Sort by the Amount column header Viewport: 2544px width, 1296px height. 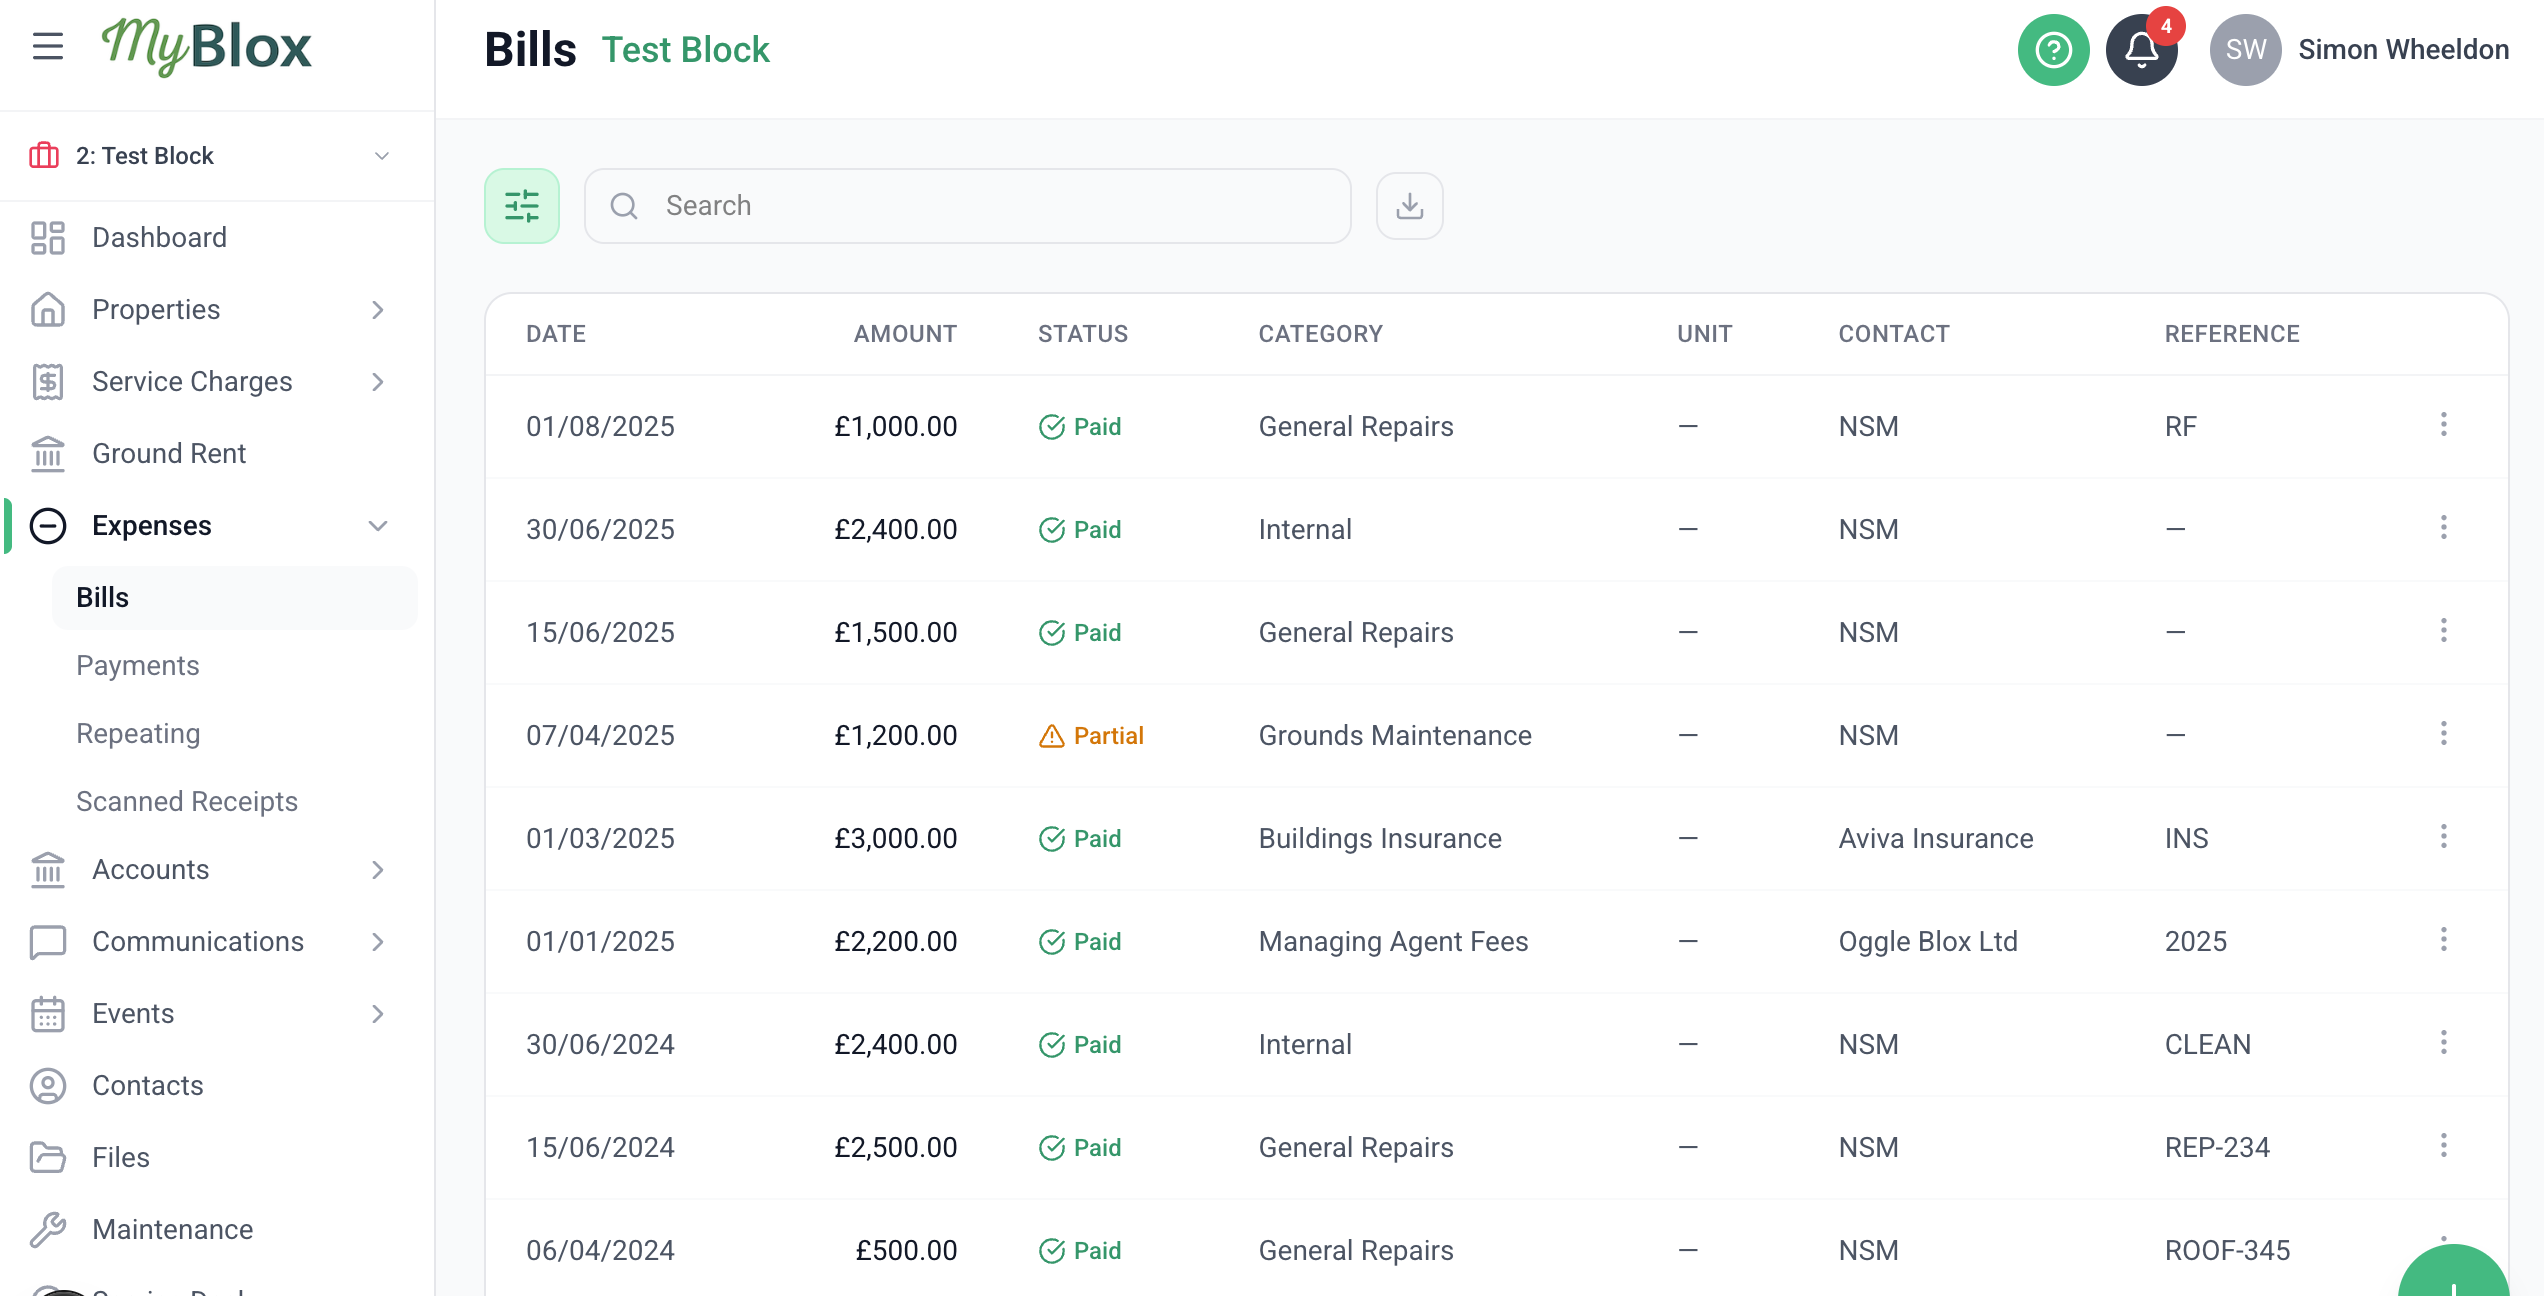pos(904,334)
